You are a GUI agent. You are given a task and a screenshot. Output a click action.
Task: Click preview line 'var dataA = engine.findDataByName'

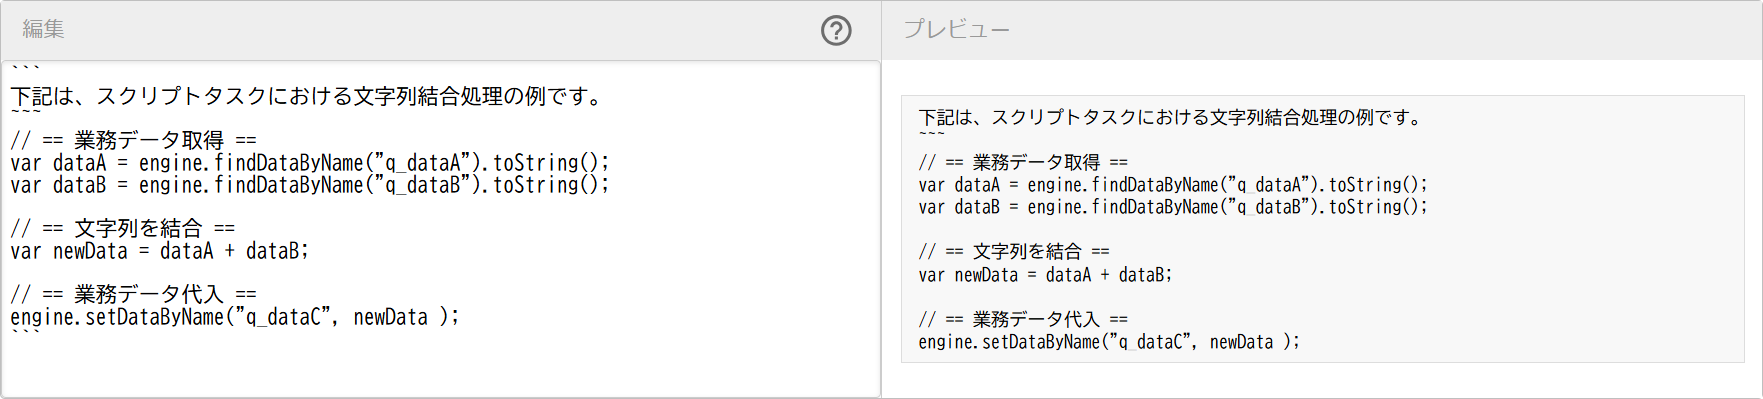point(1173,184)
